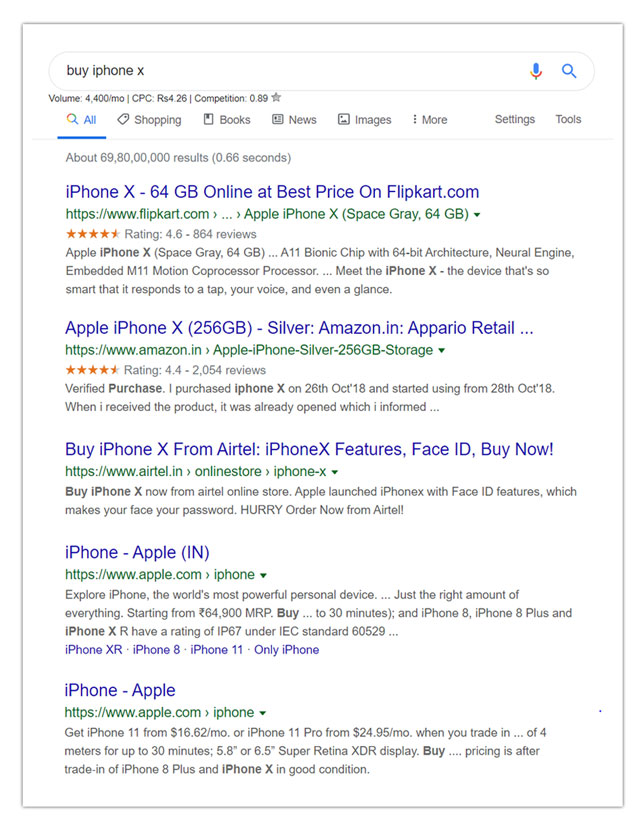Click the Volume 4,400/mo keyword stats line
The width and height of the screenshot is (644, 830).
[158, 98]
